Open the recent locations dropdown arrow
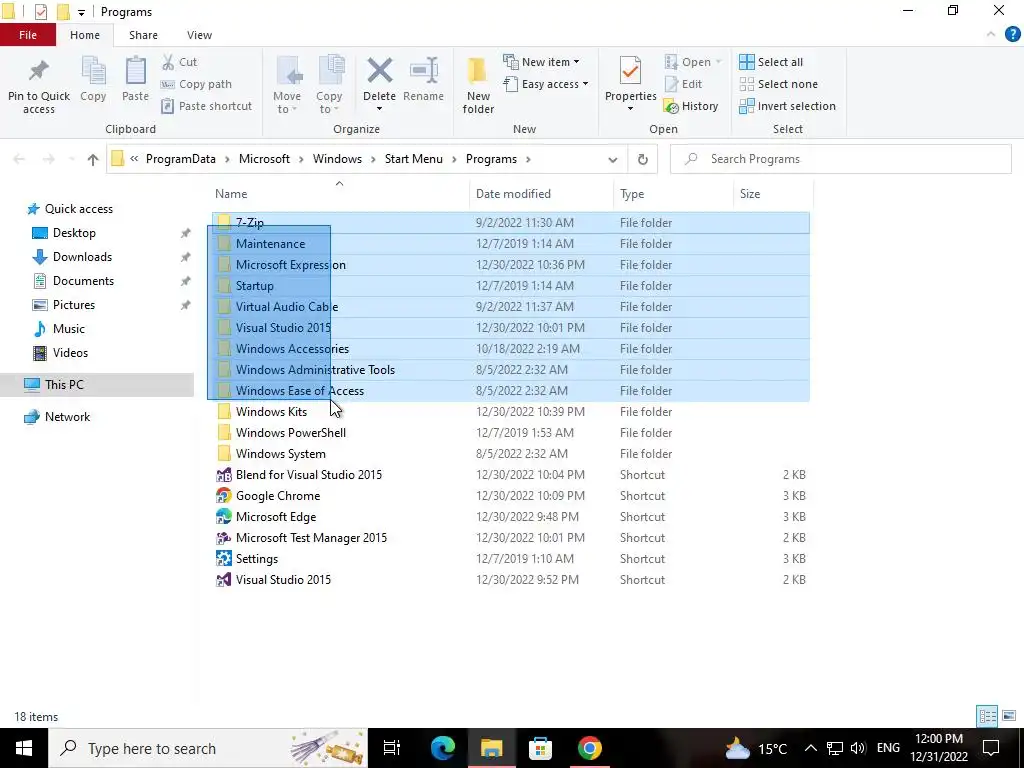 pyautogui.click(x=71, y=159)
